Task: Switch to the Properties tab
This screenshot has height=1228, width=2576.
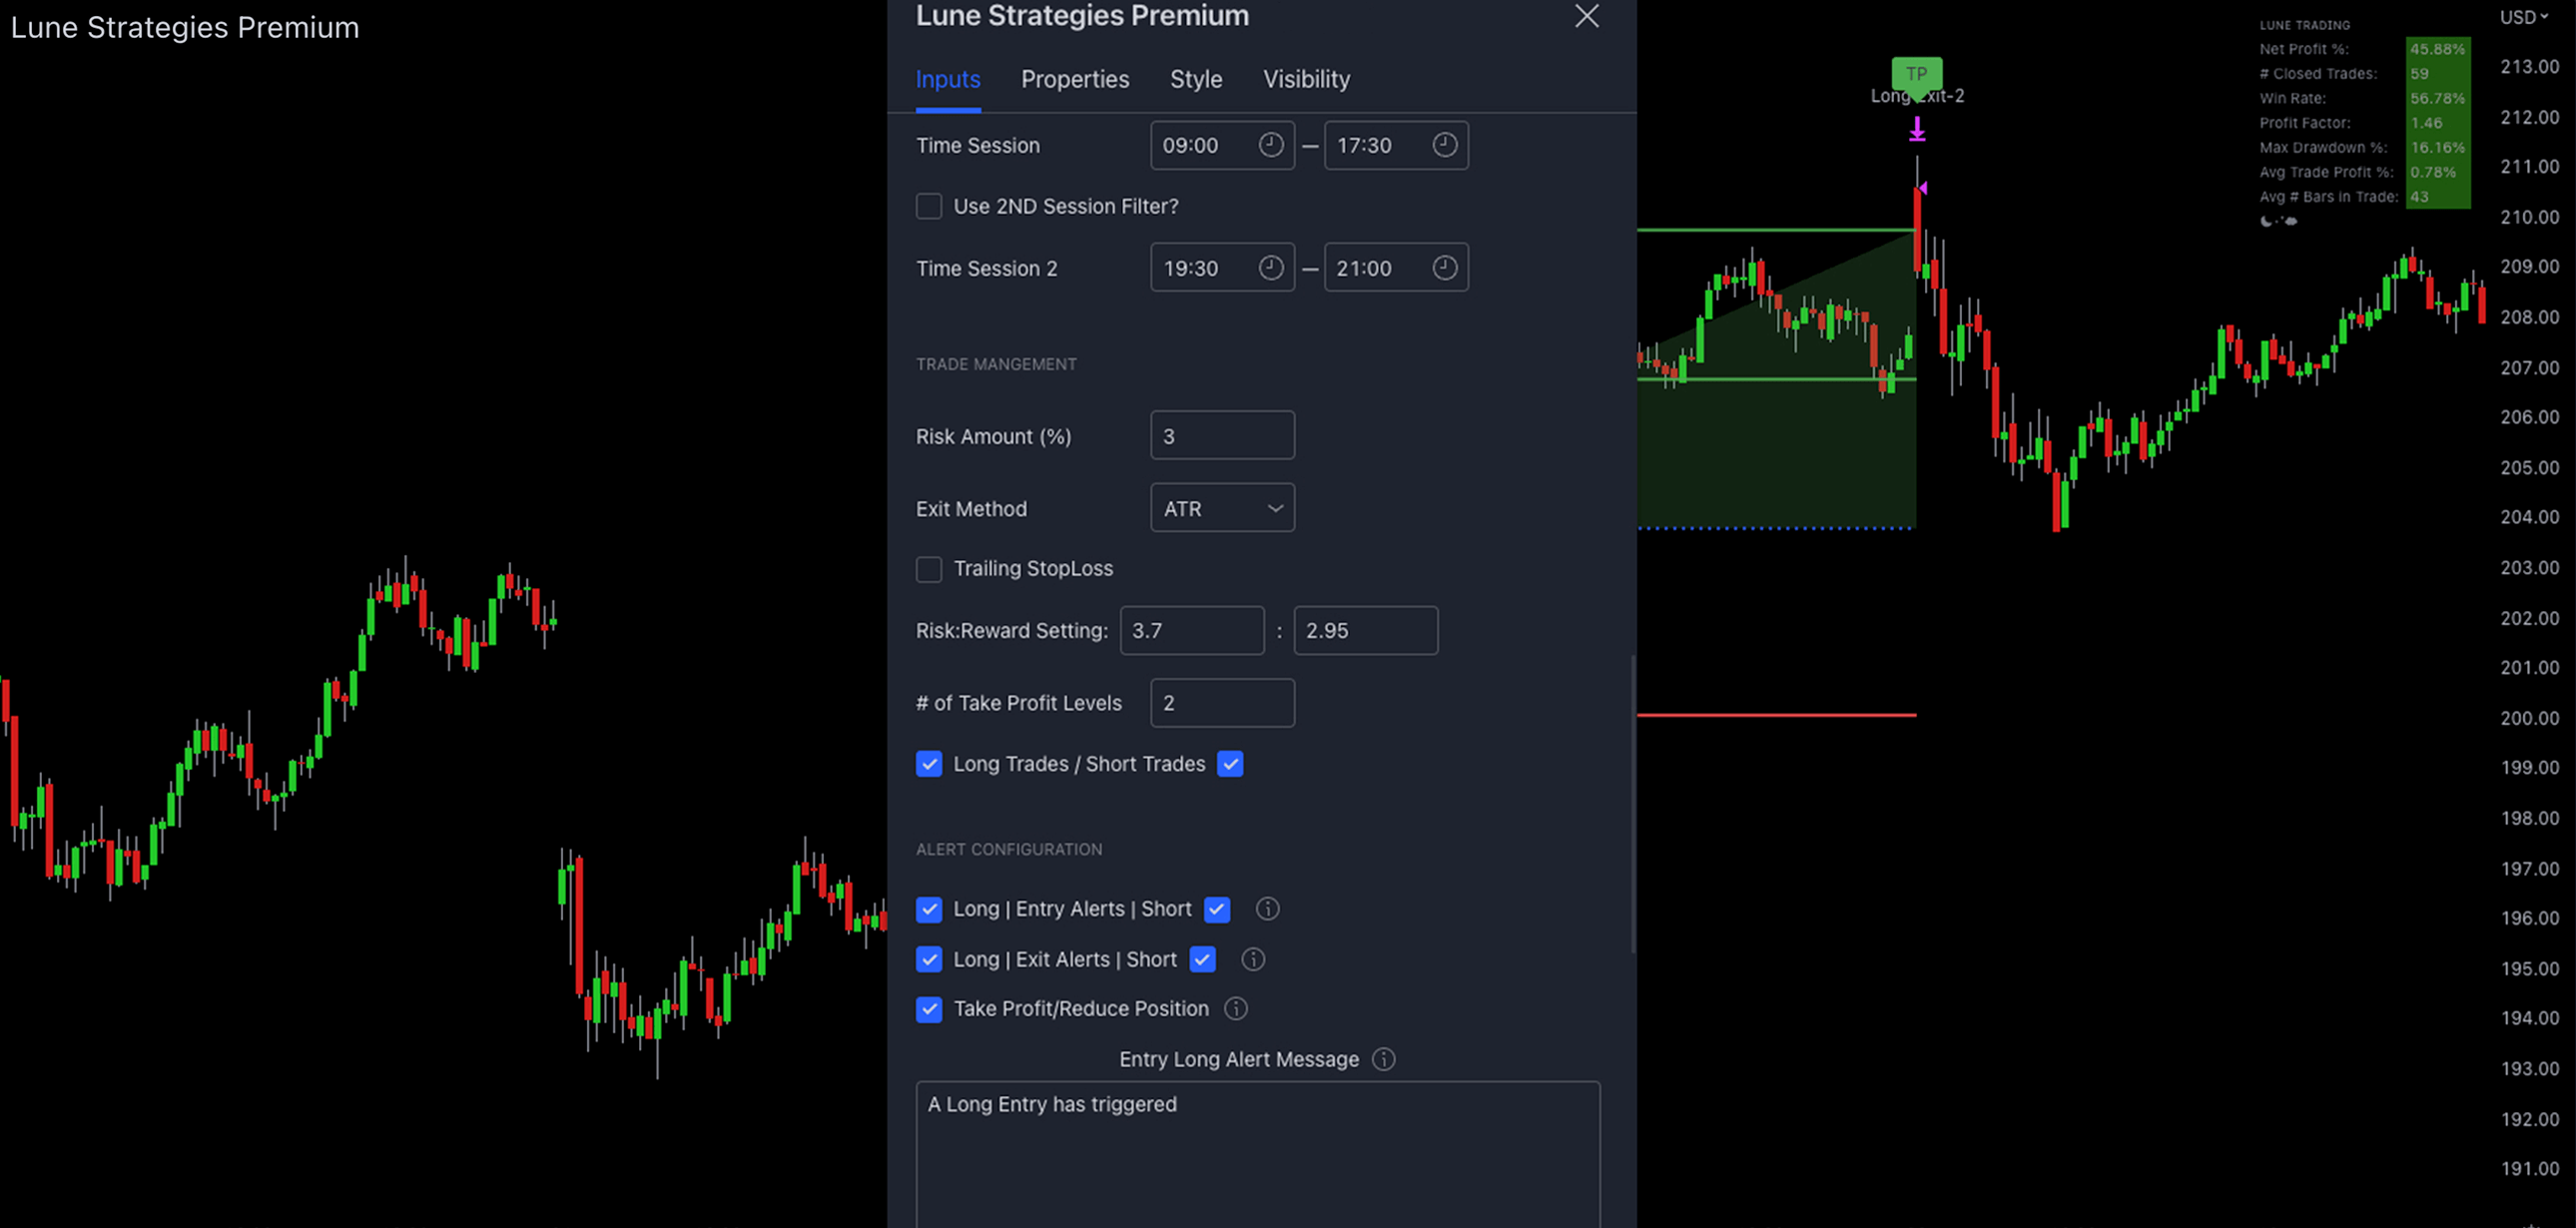Action: point(1075,79)
